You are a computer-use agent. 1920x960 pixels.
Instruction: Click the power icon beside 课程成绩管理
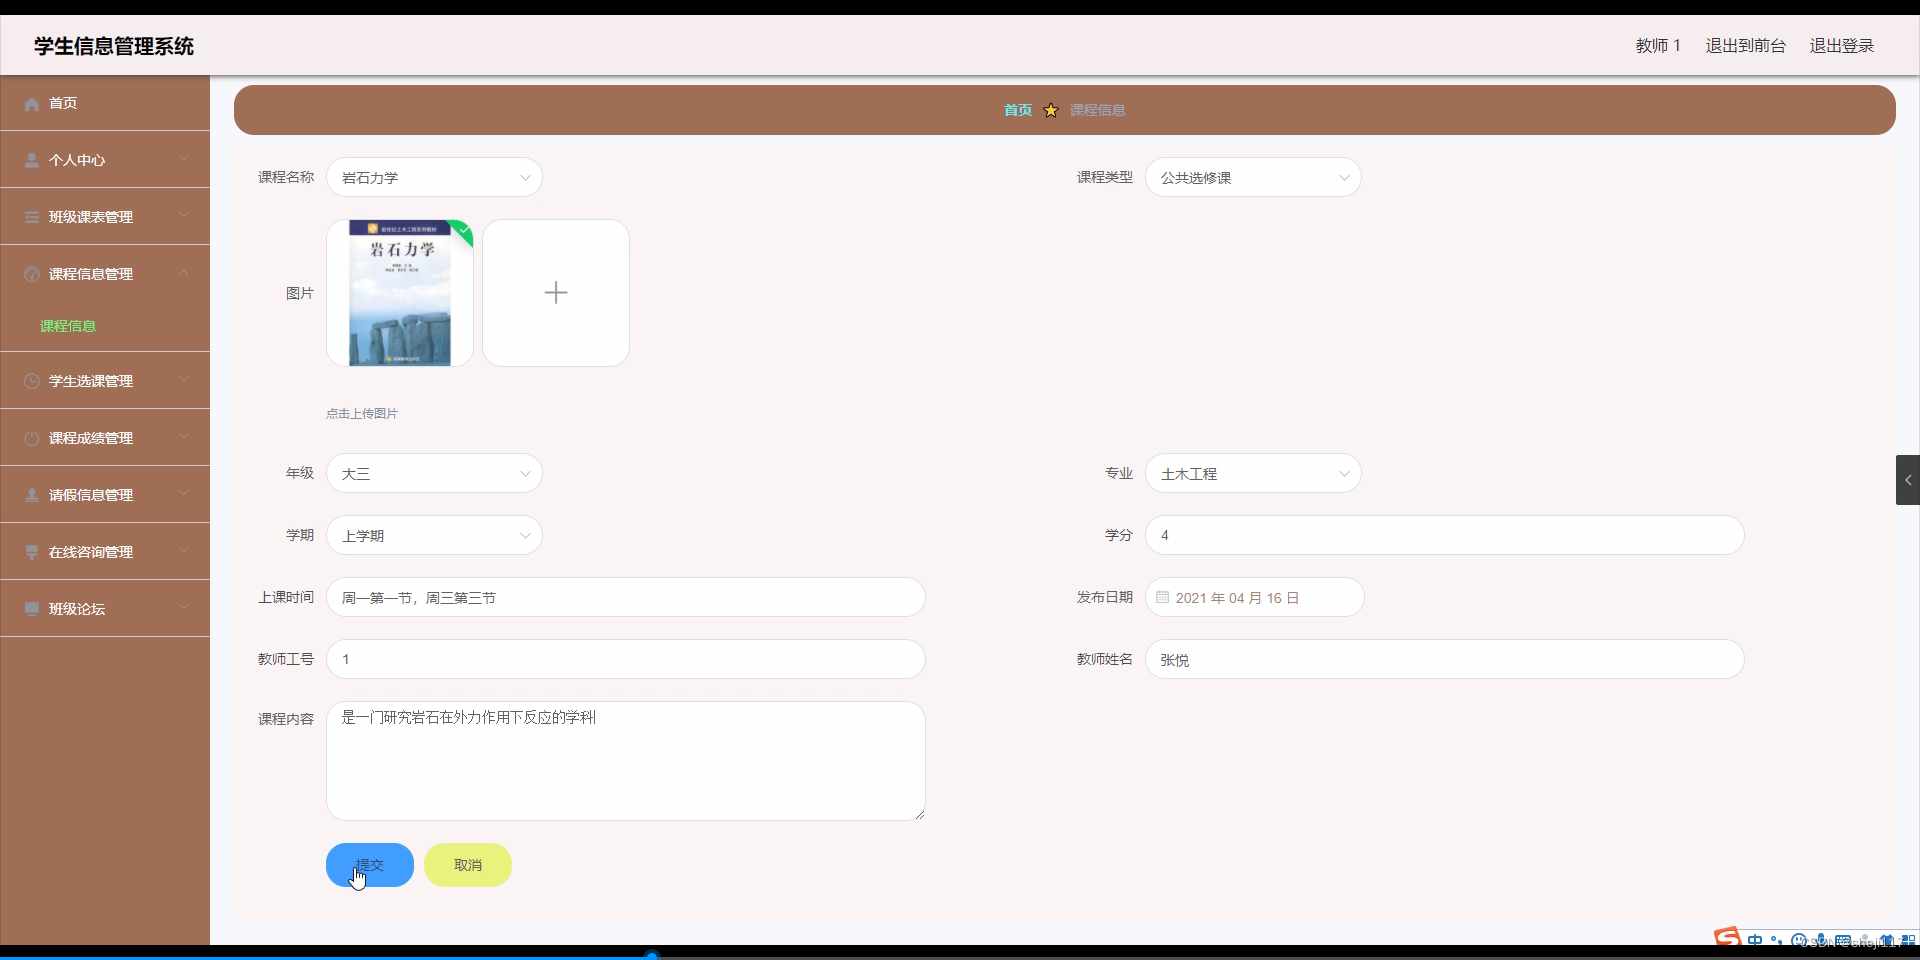(31, 437)
